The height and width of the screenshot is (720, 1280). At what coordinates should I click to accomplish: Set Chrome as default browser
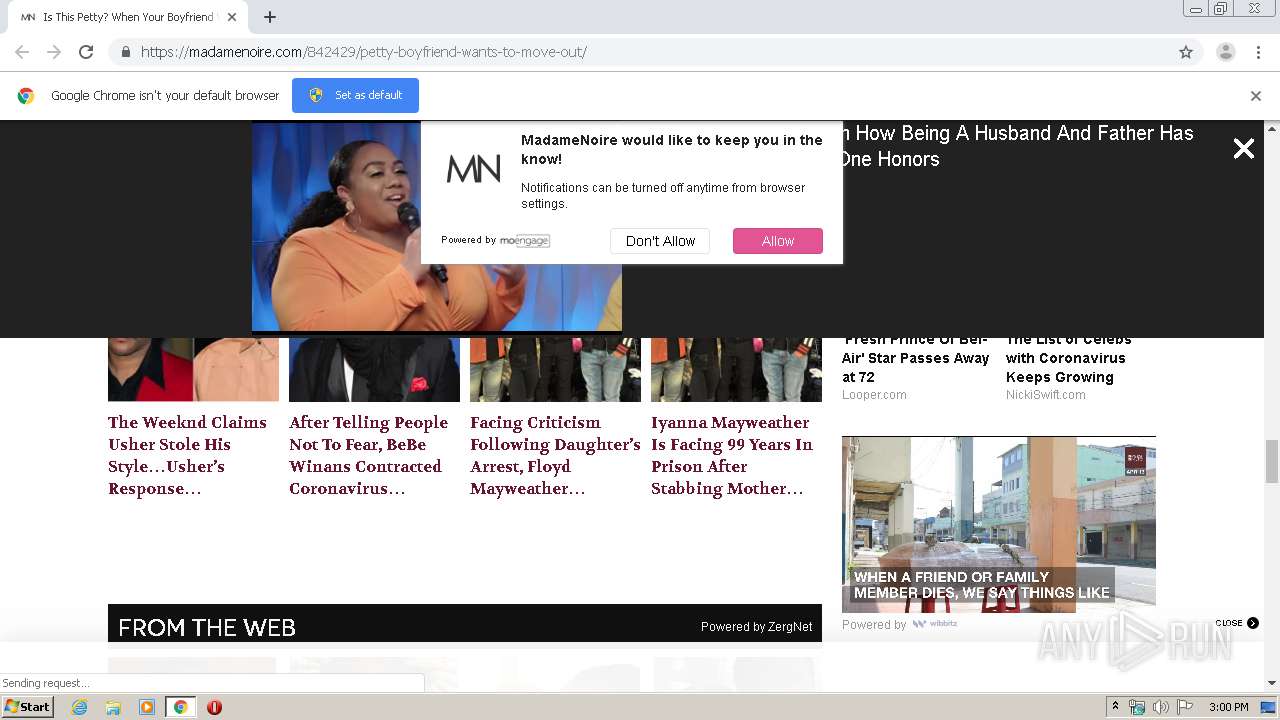pos(355,95)
